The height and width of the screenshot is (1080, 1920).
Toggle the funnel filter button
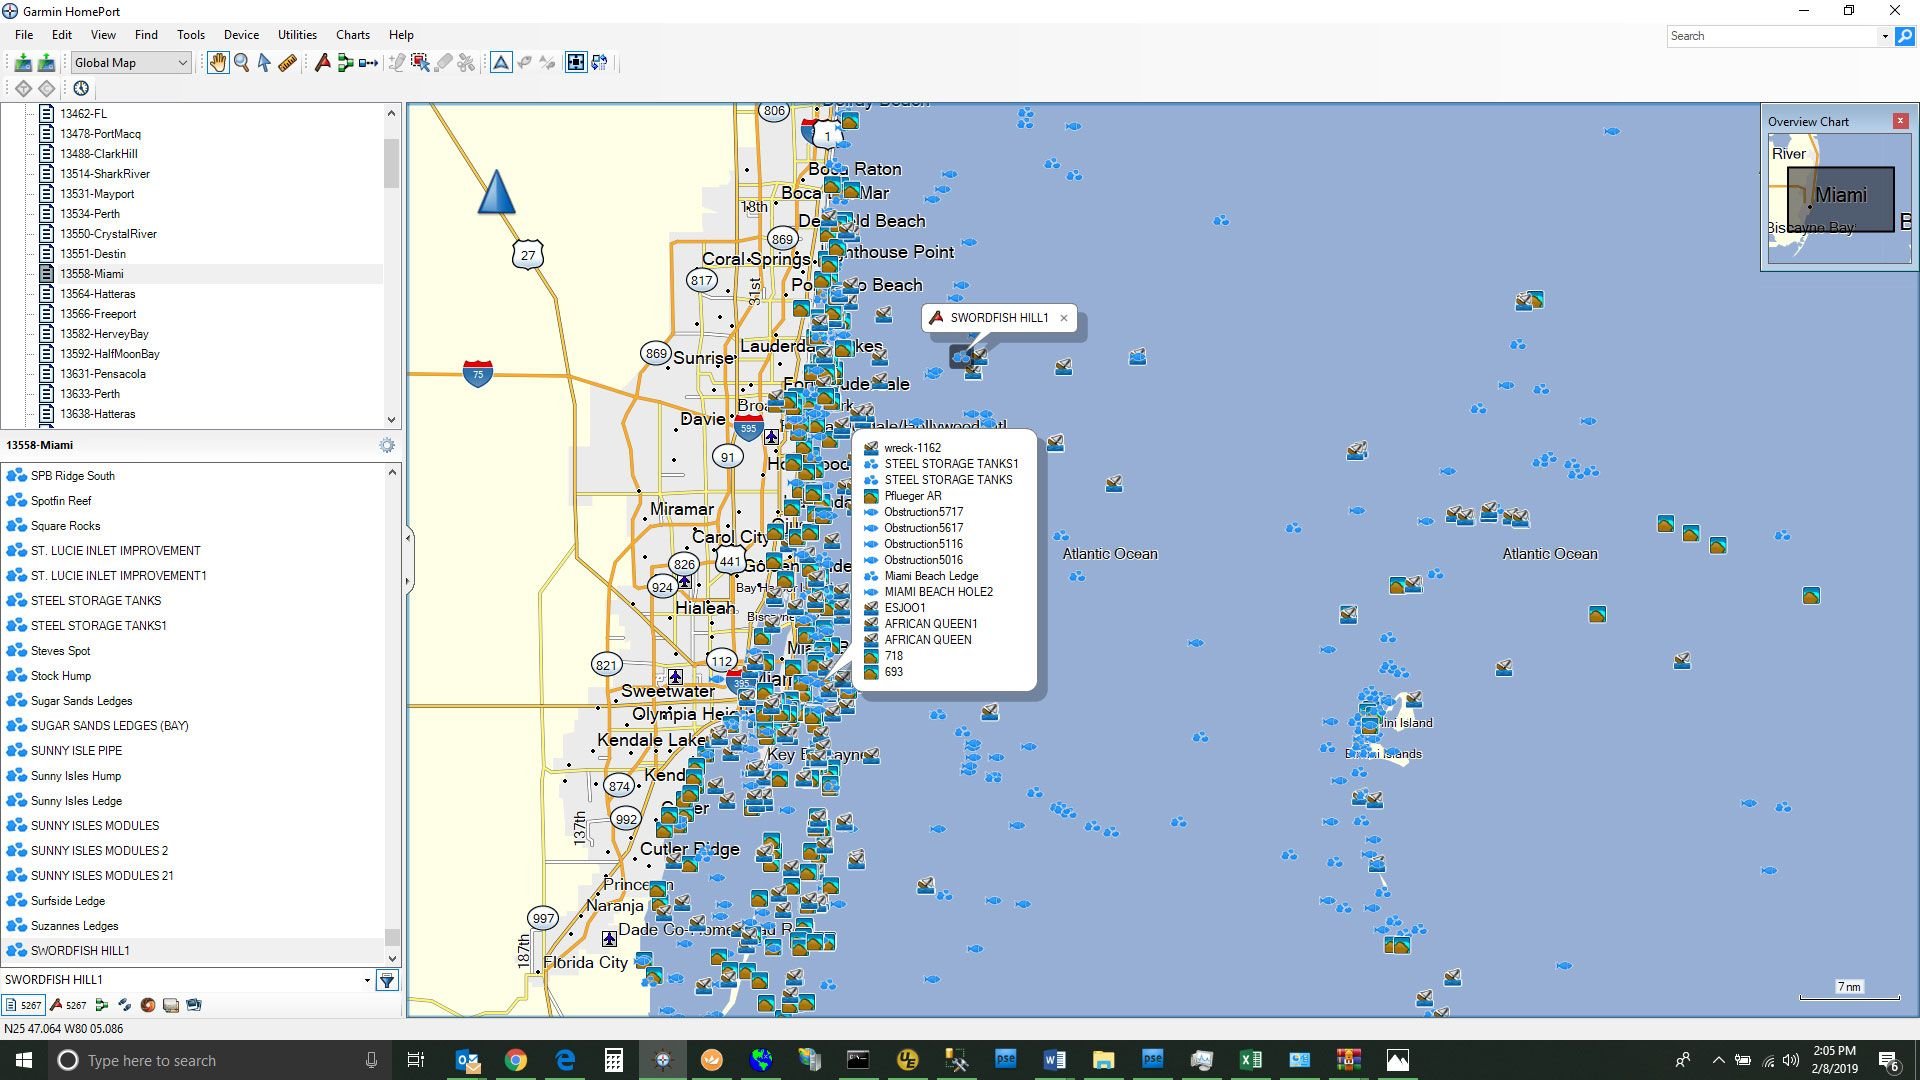(x=387, y=981)
